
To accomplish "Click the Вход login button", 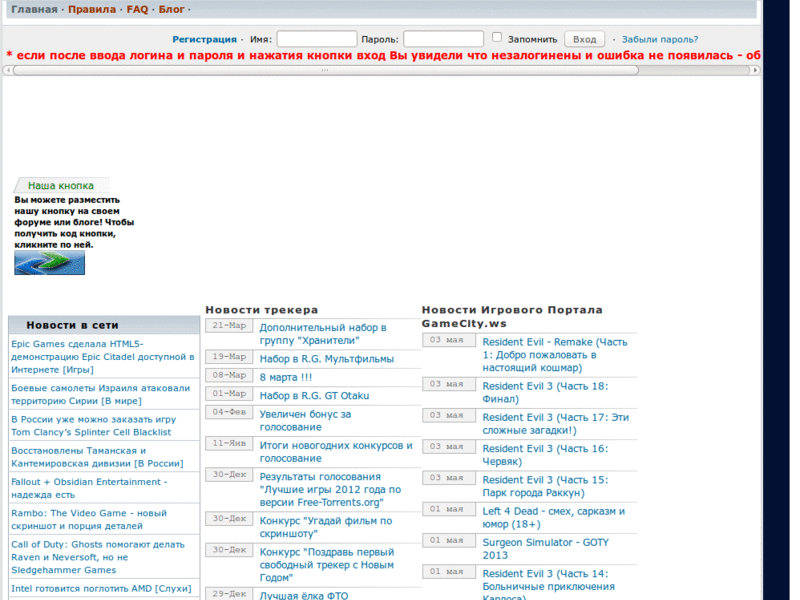I will [x=584, y=39].
